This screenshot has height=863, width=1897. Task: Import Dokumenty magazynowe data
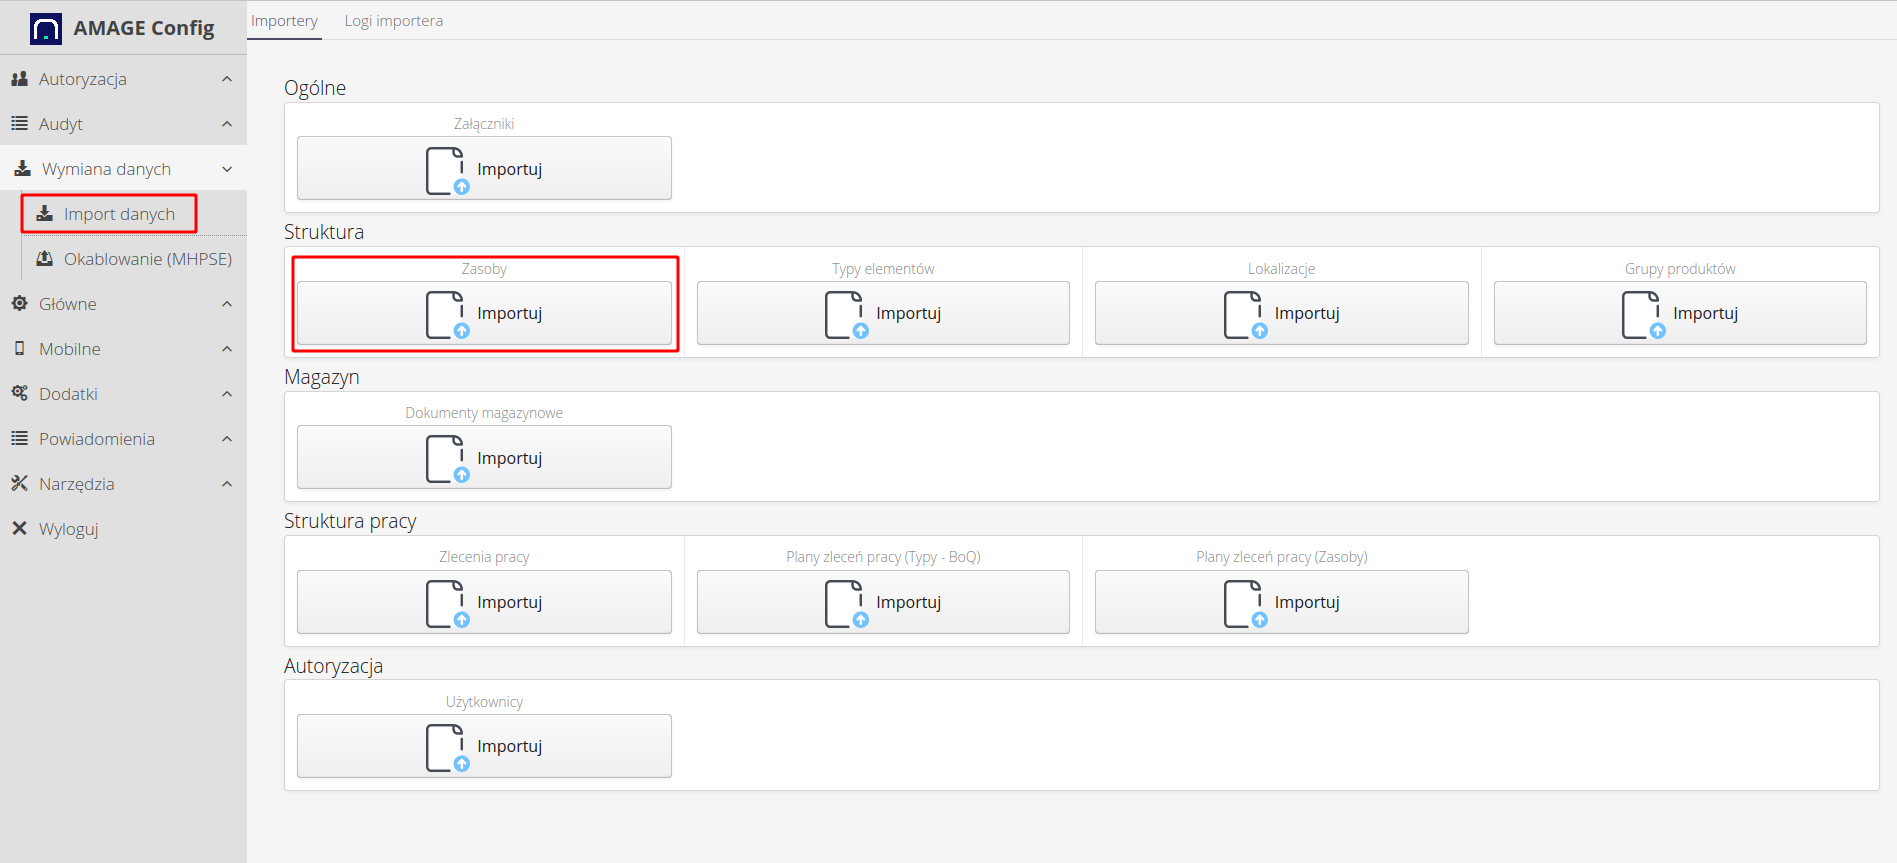pyautogui.click(x=484, y=458)
